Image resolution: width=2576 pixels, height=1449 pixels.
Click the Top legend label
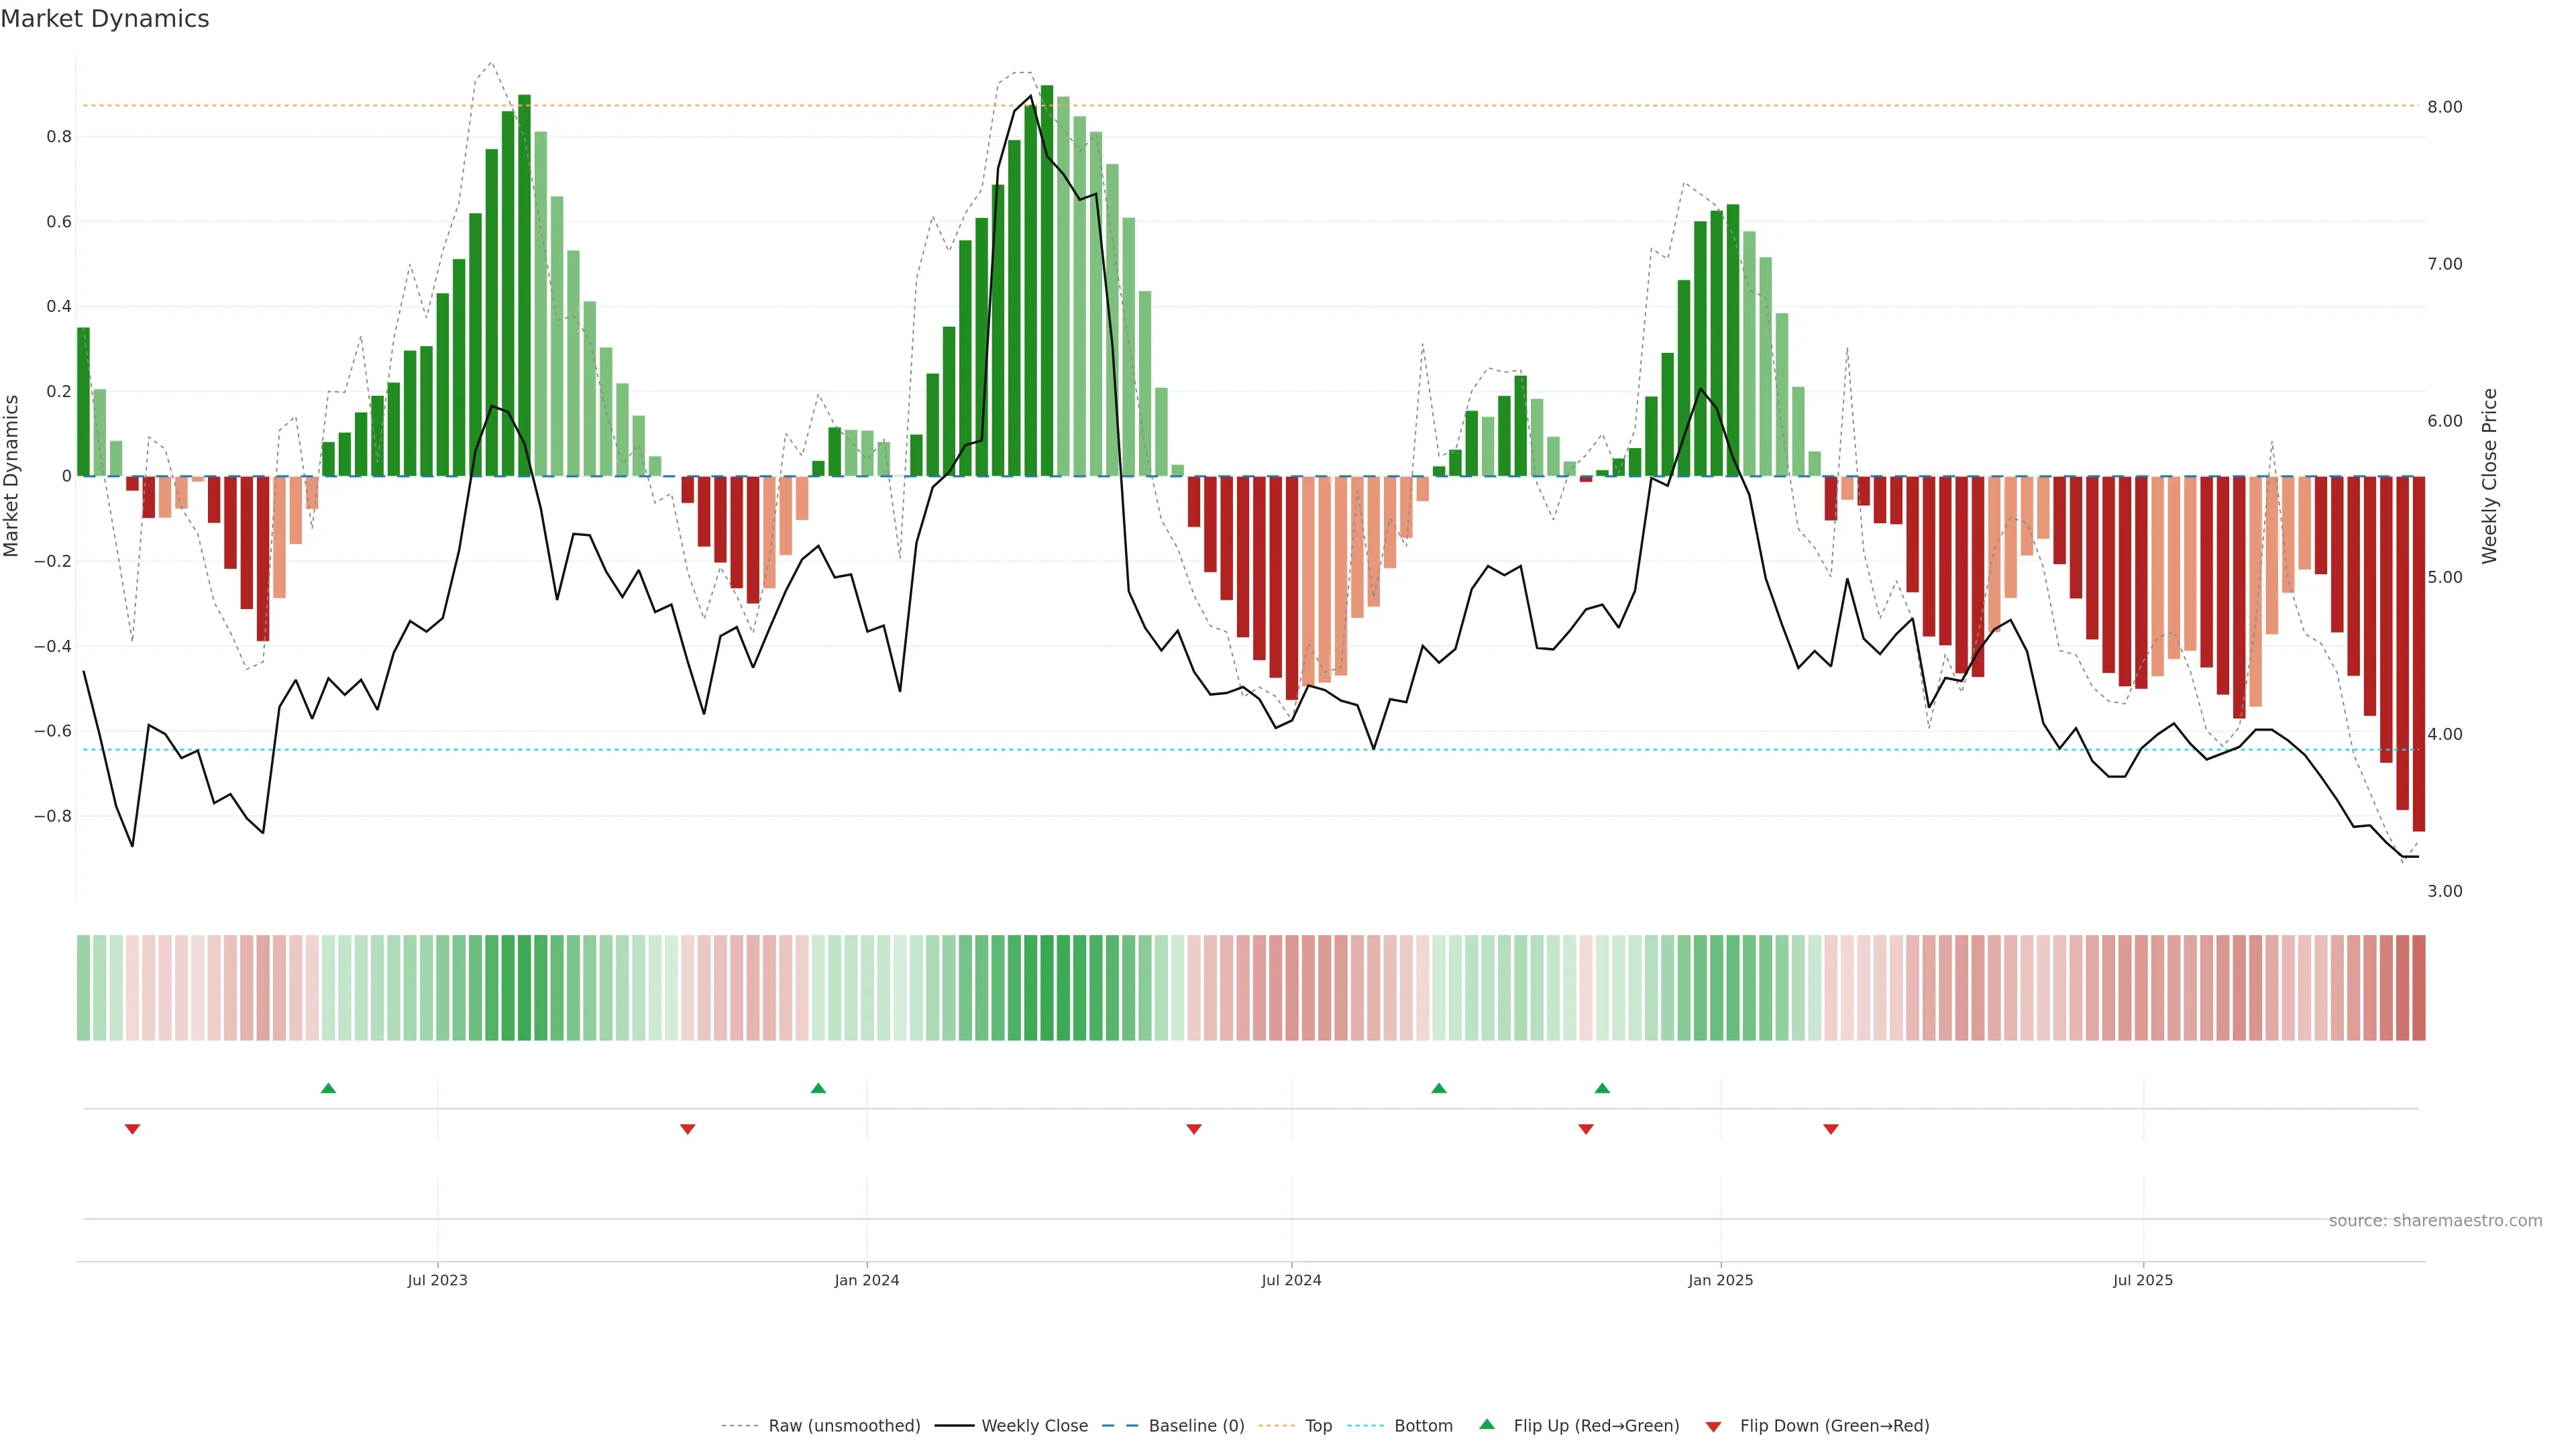[1318, 1426]
